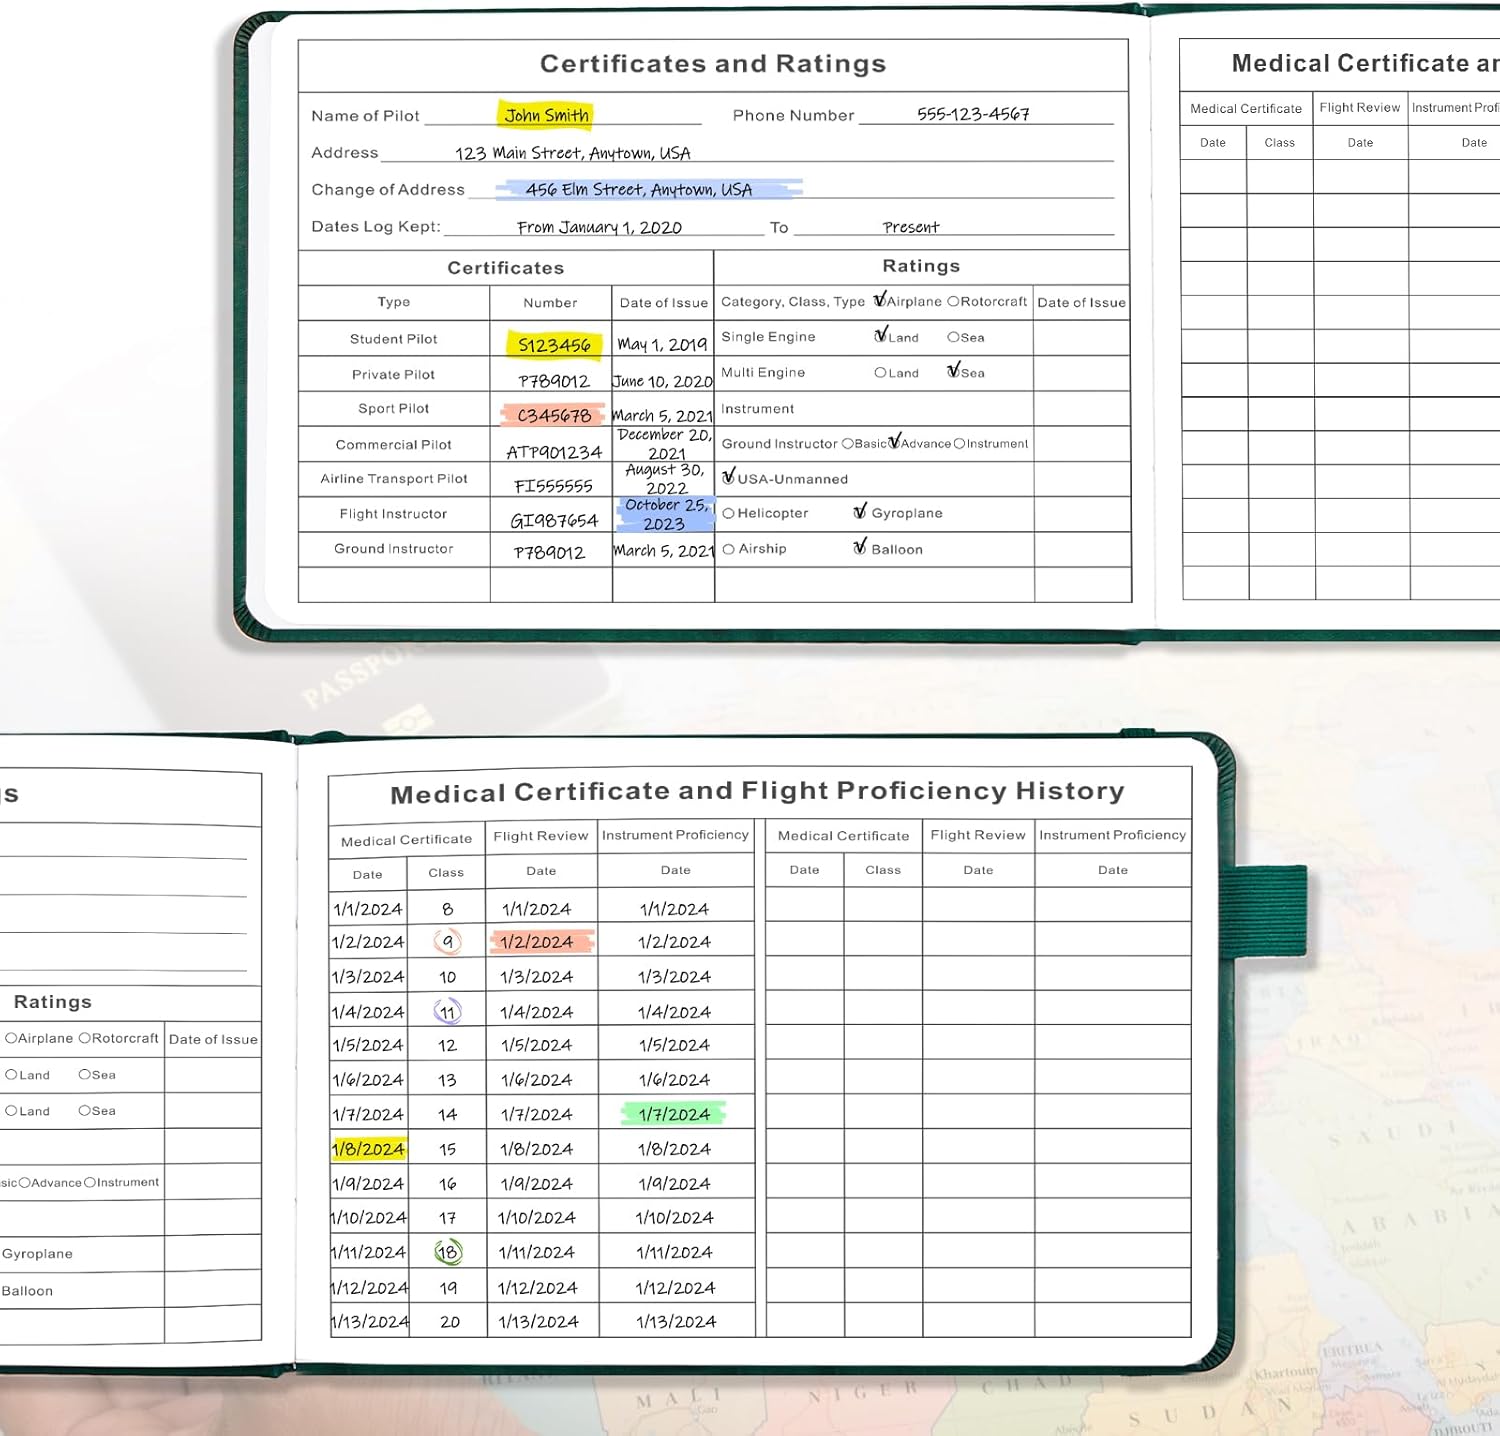Untick the Advance mark on John Smith's page
Image resolution: width=1500 pixels, height=1436 pixels.
894,441
